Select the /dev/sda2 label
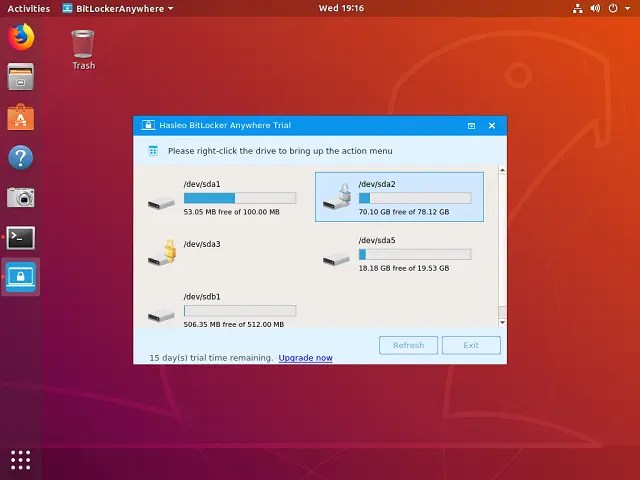This screenshot has width=640, height=480. point(377,184)
